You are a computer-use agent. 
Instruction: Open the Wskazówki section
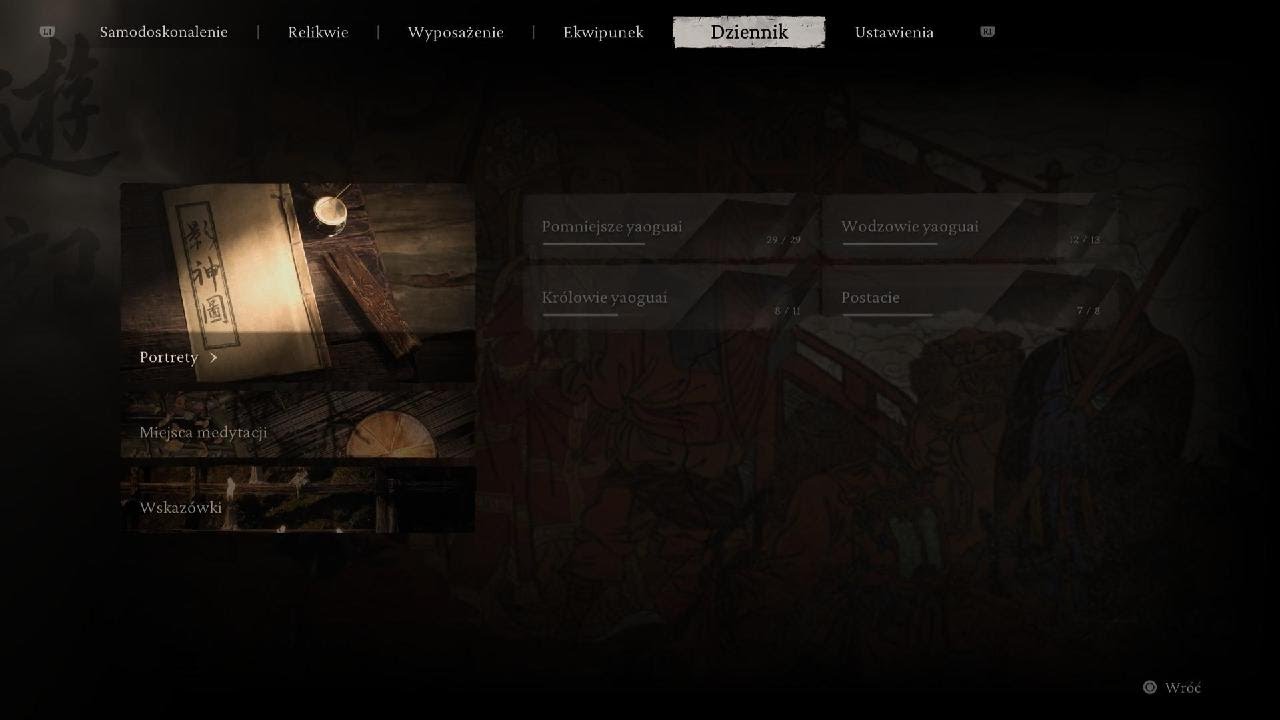point(298,499)
